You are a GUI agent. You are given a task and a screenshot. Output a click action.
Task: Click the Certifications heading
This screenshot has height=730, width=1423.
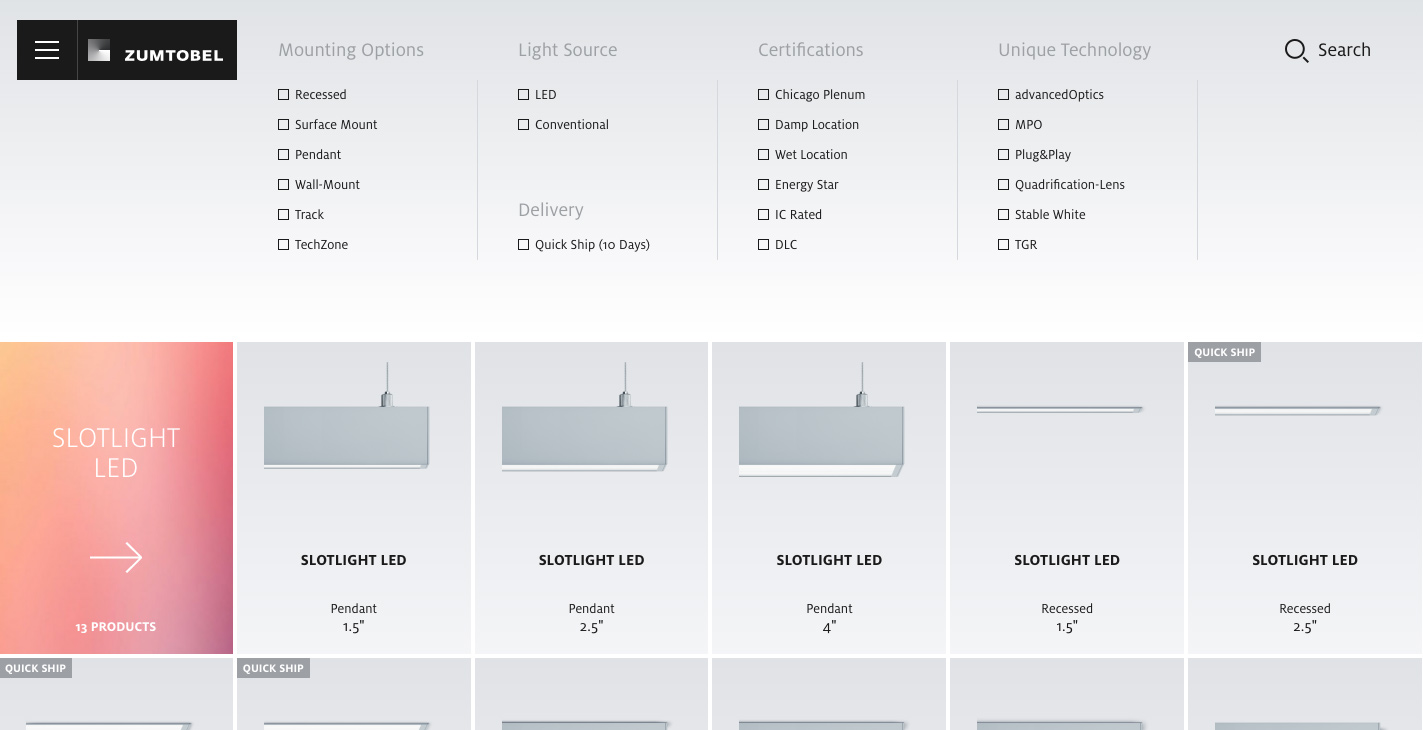click(811, 50)
